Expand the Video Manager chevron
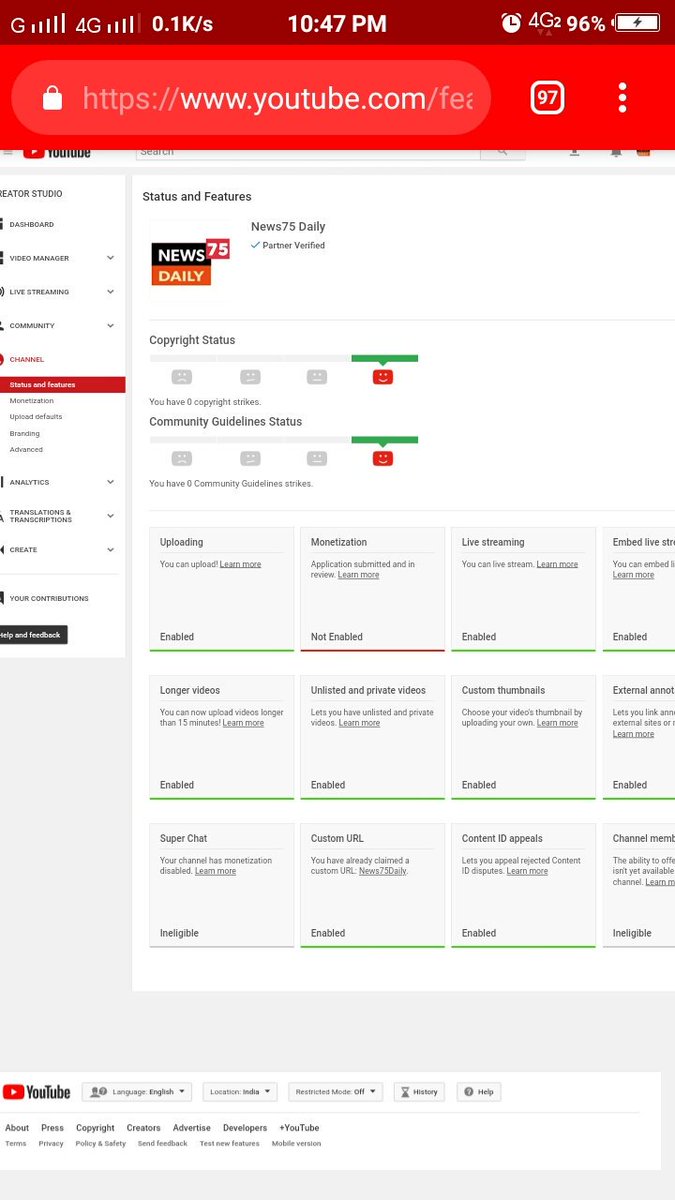Screen dimensions: 675x1200 coord(110,258)
